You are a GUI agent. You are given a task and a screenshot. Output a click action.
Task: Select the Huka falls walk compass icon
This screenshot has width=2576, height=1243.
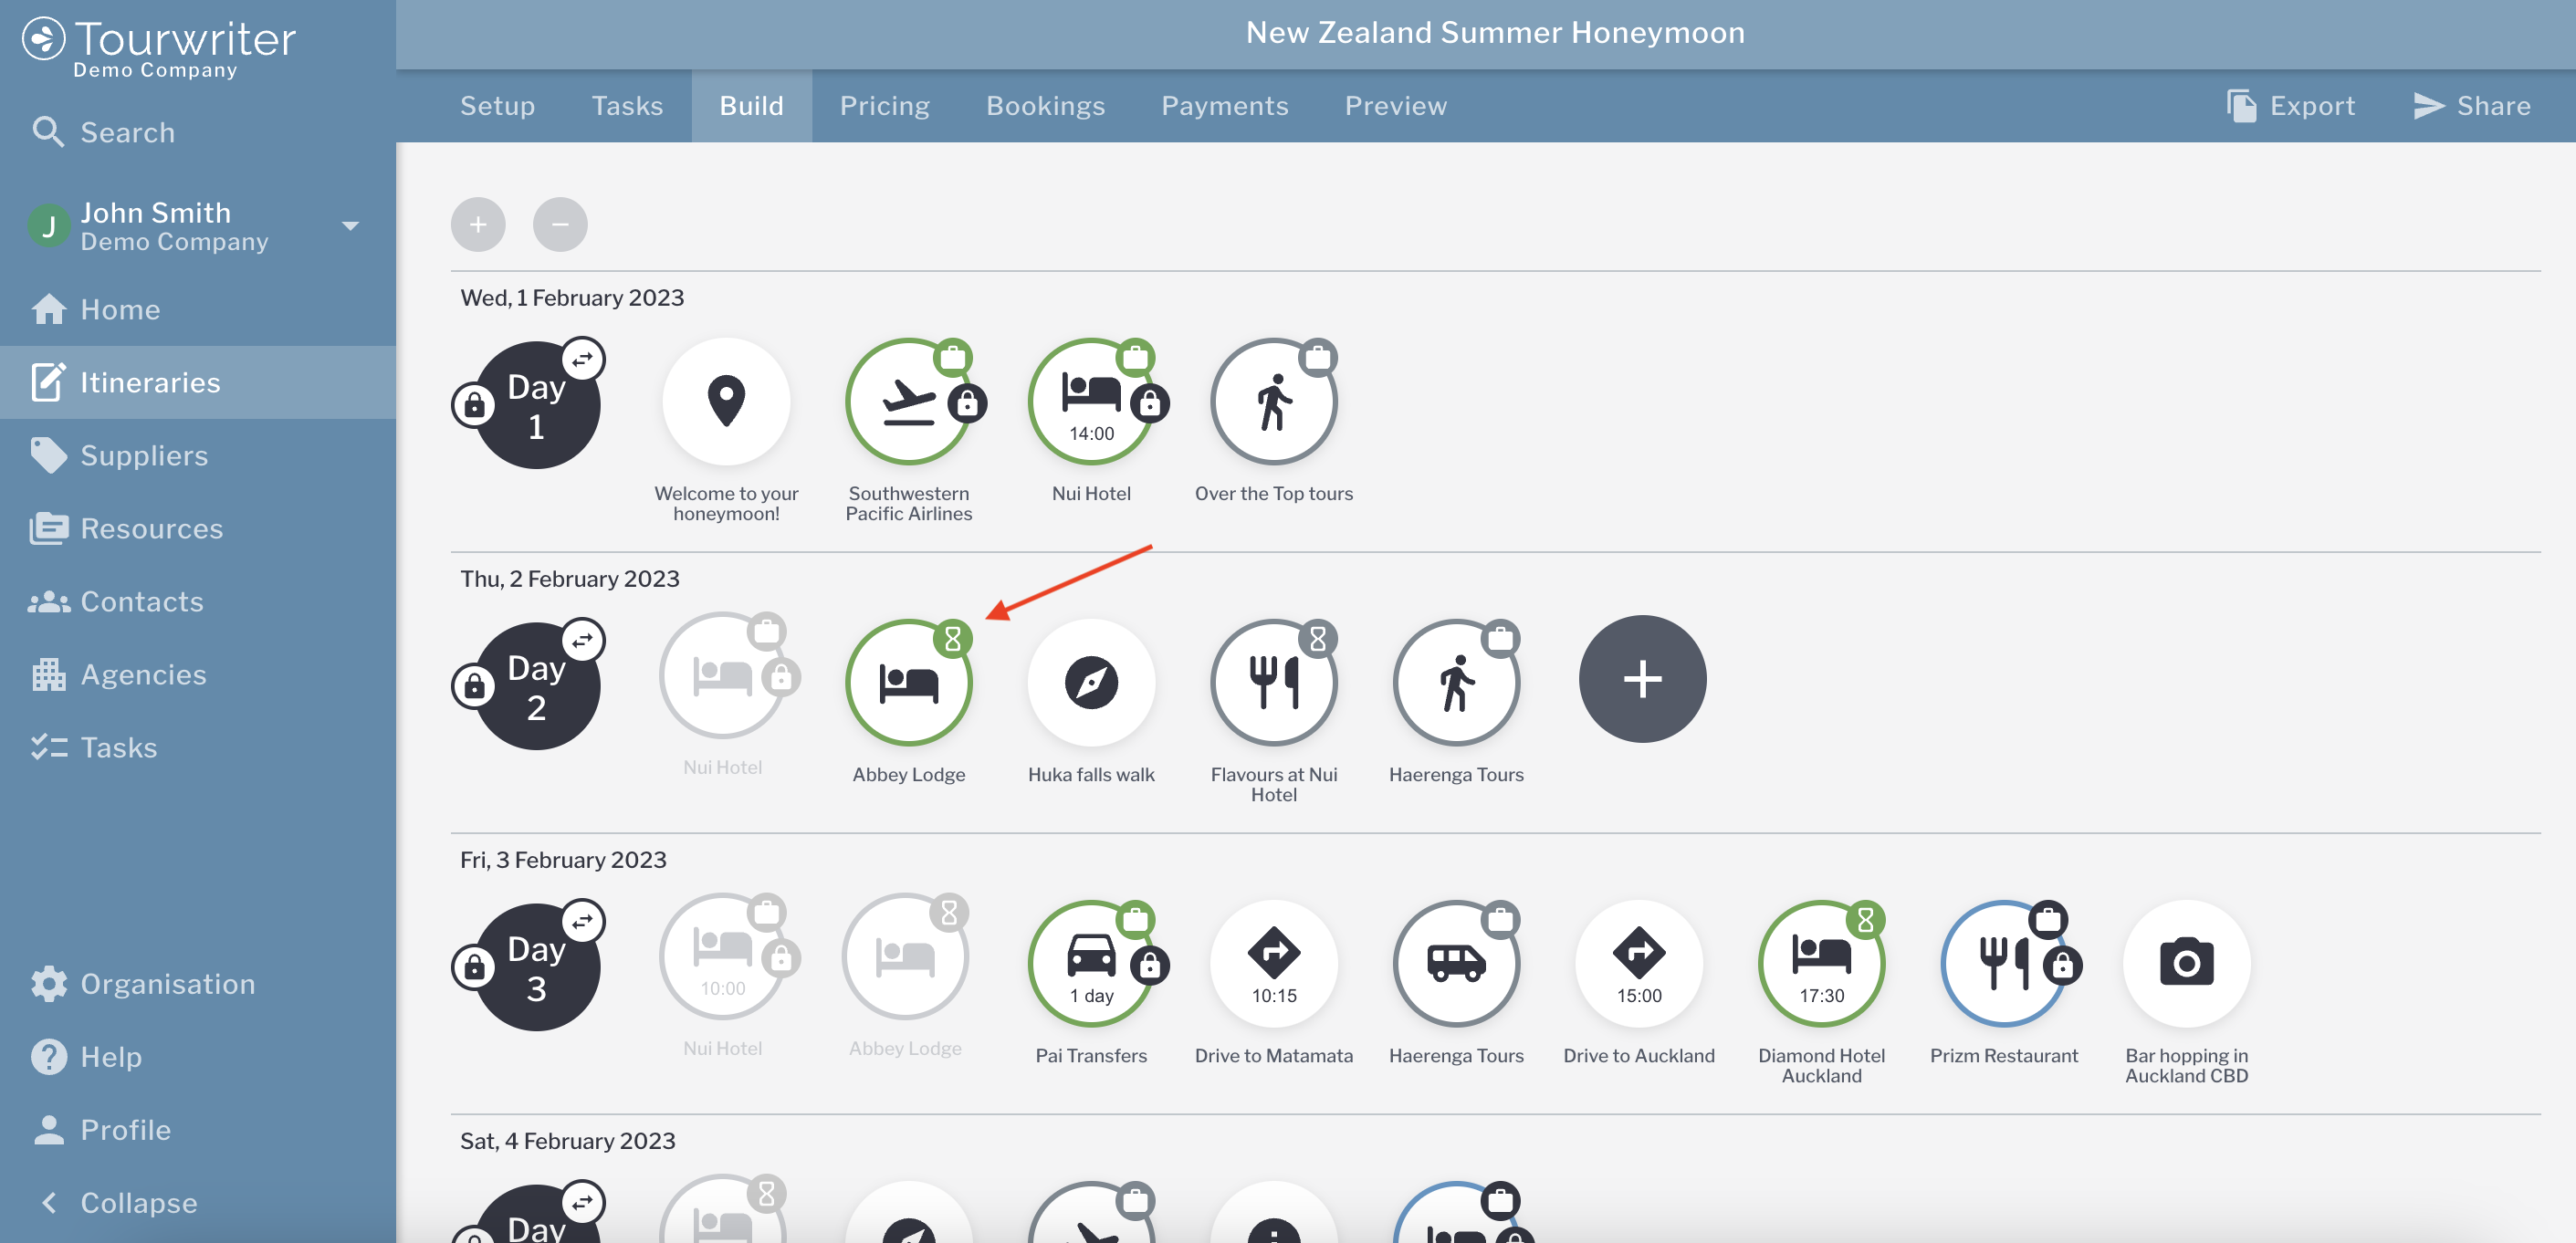pyautogui.click(x=1090, y=683)
